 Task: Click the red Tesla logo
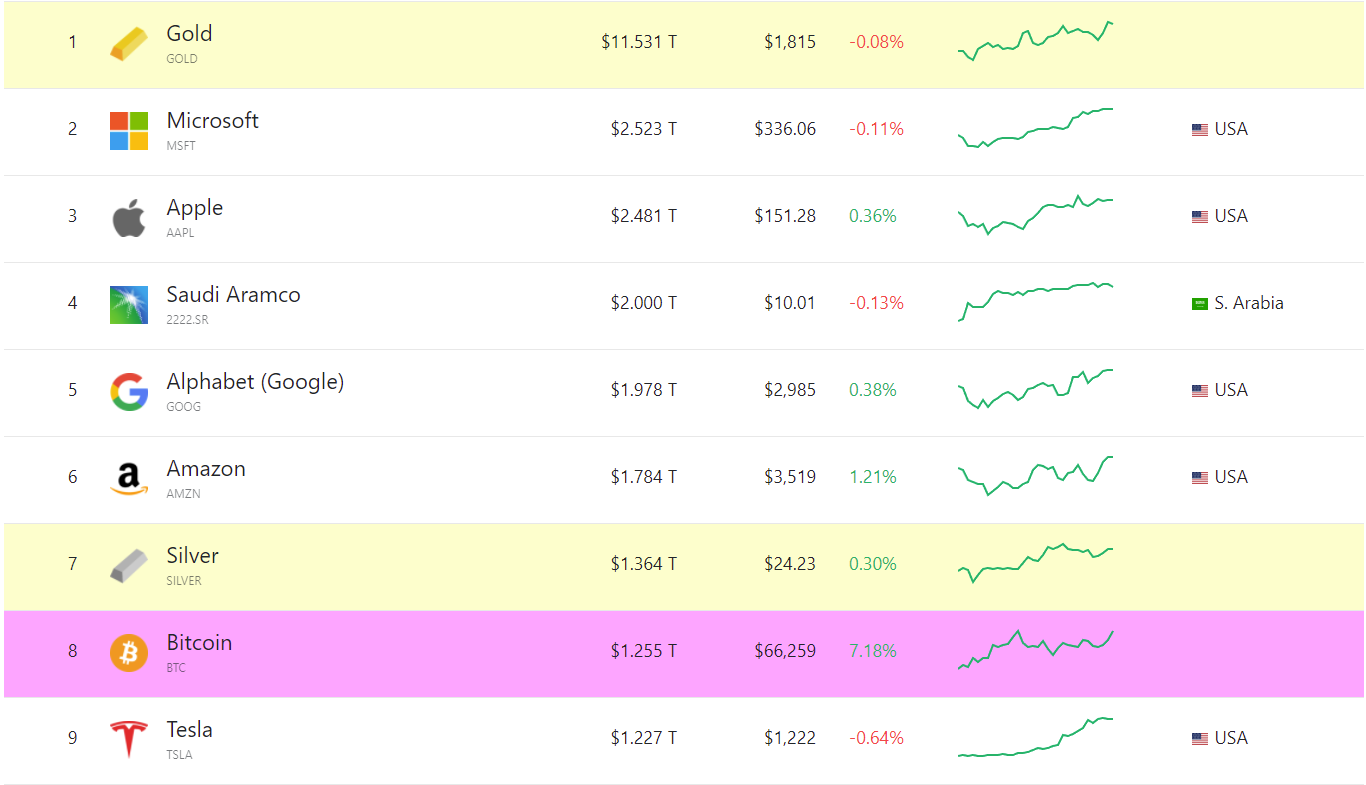pos(129,739)
